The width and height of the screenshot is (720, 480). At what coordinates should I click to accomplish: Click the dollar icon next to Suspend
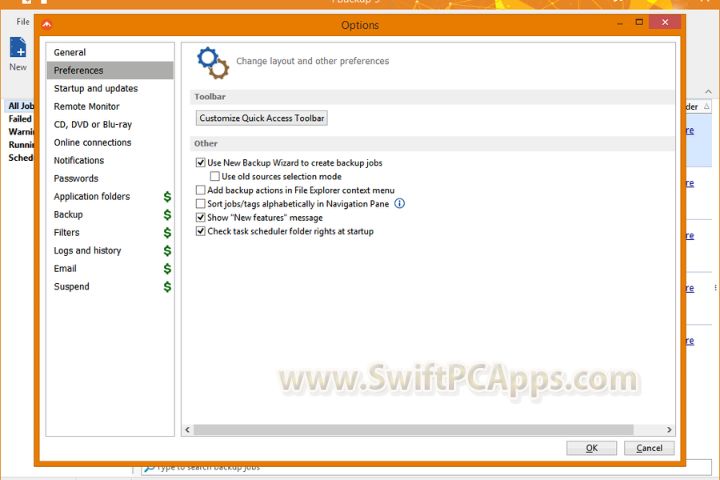tap(168, 287)
